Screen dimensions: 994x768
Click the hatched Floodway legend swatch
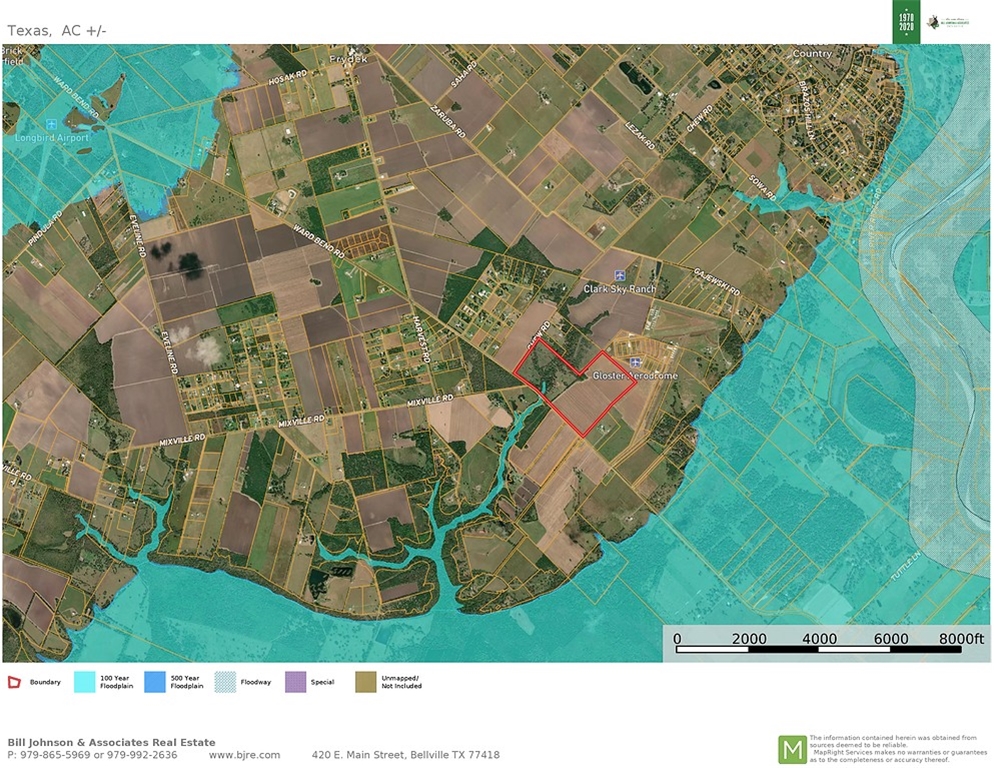(226, 683)
